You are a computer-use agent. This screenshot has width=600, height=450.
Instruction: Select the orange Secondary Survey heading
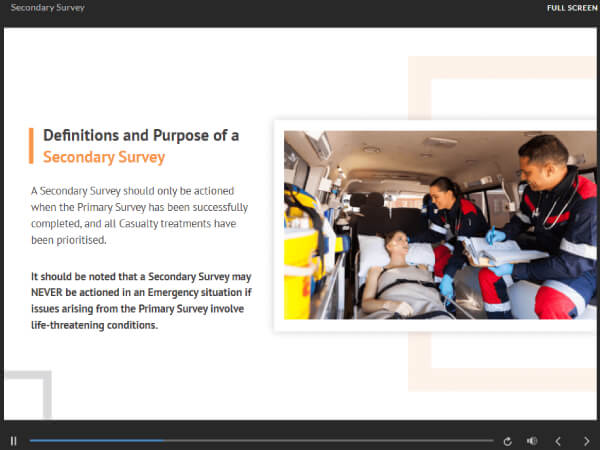[104, 157]
